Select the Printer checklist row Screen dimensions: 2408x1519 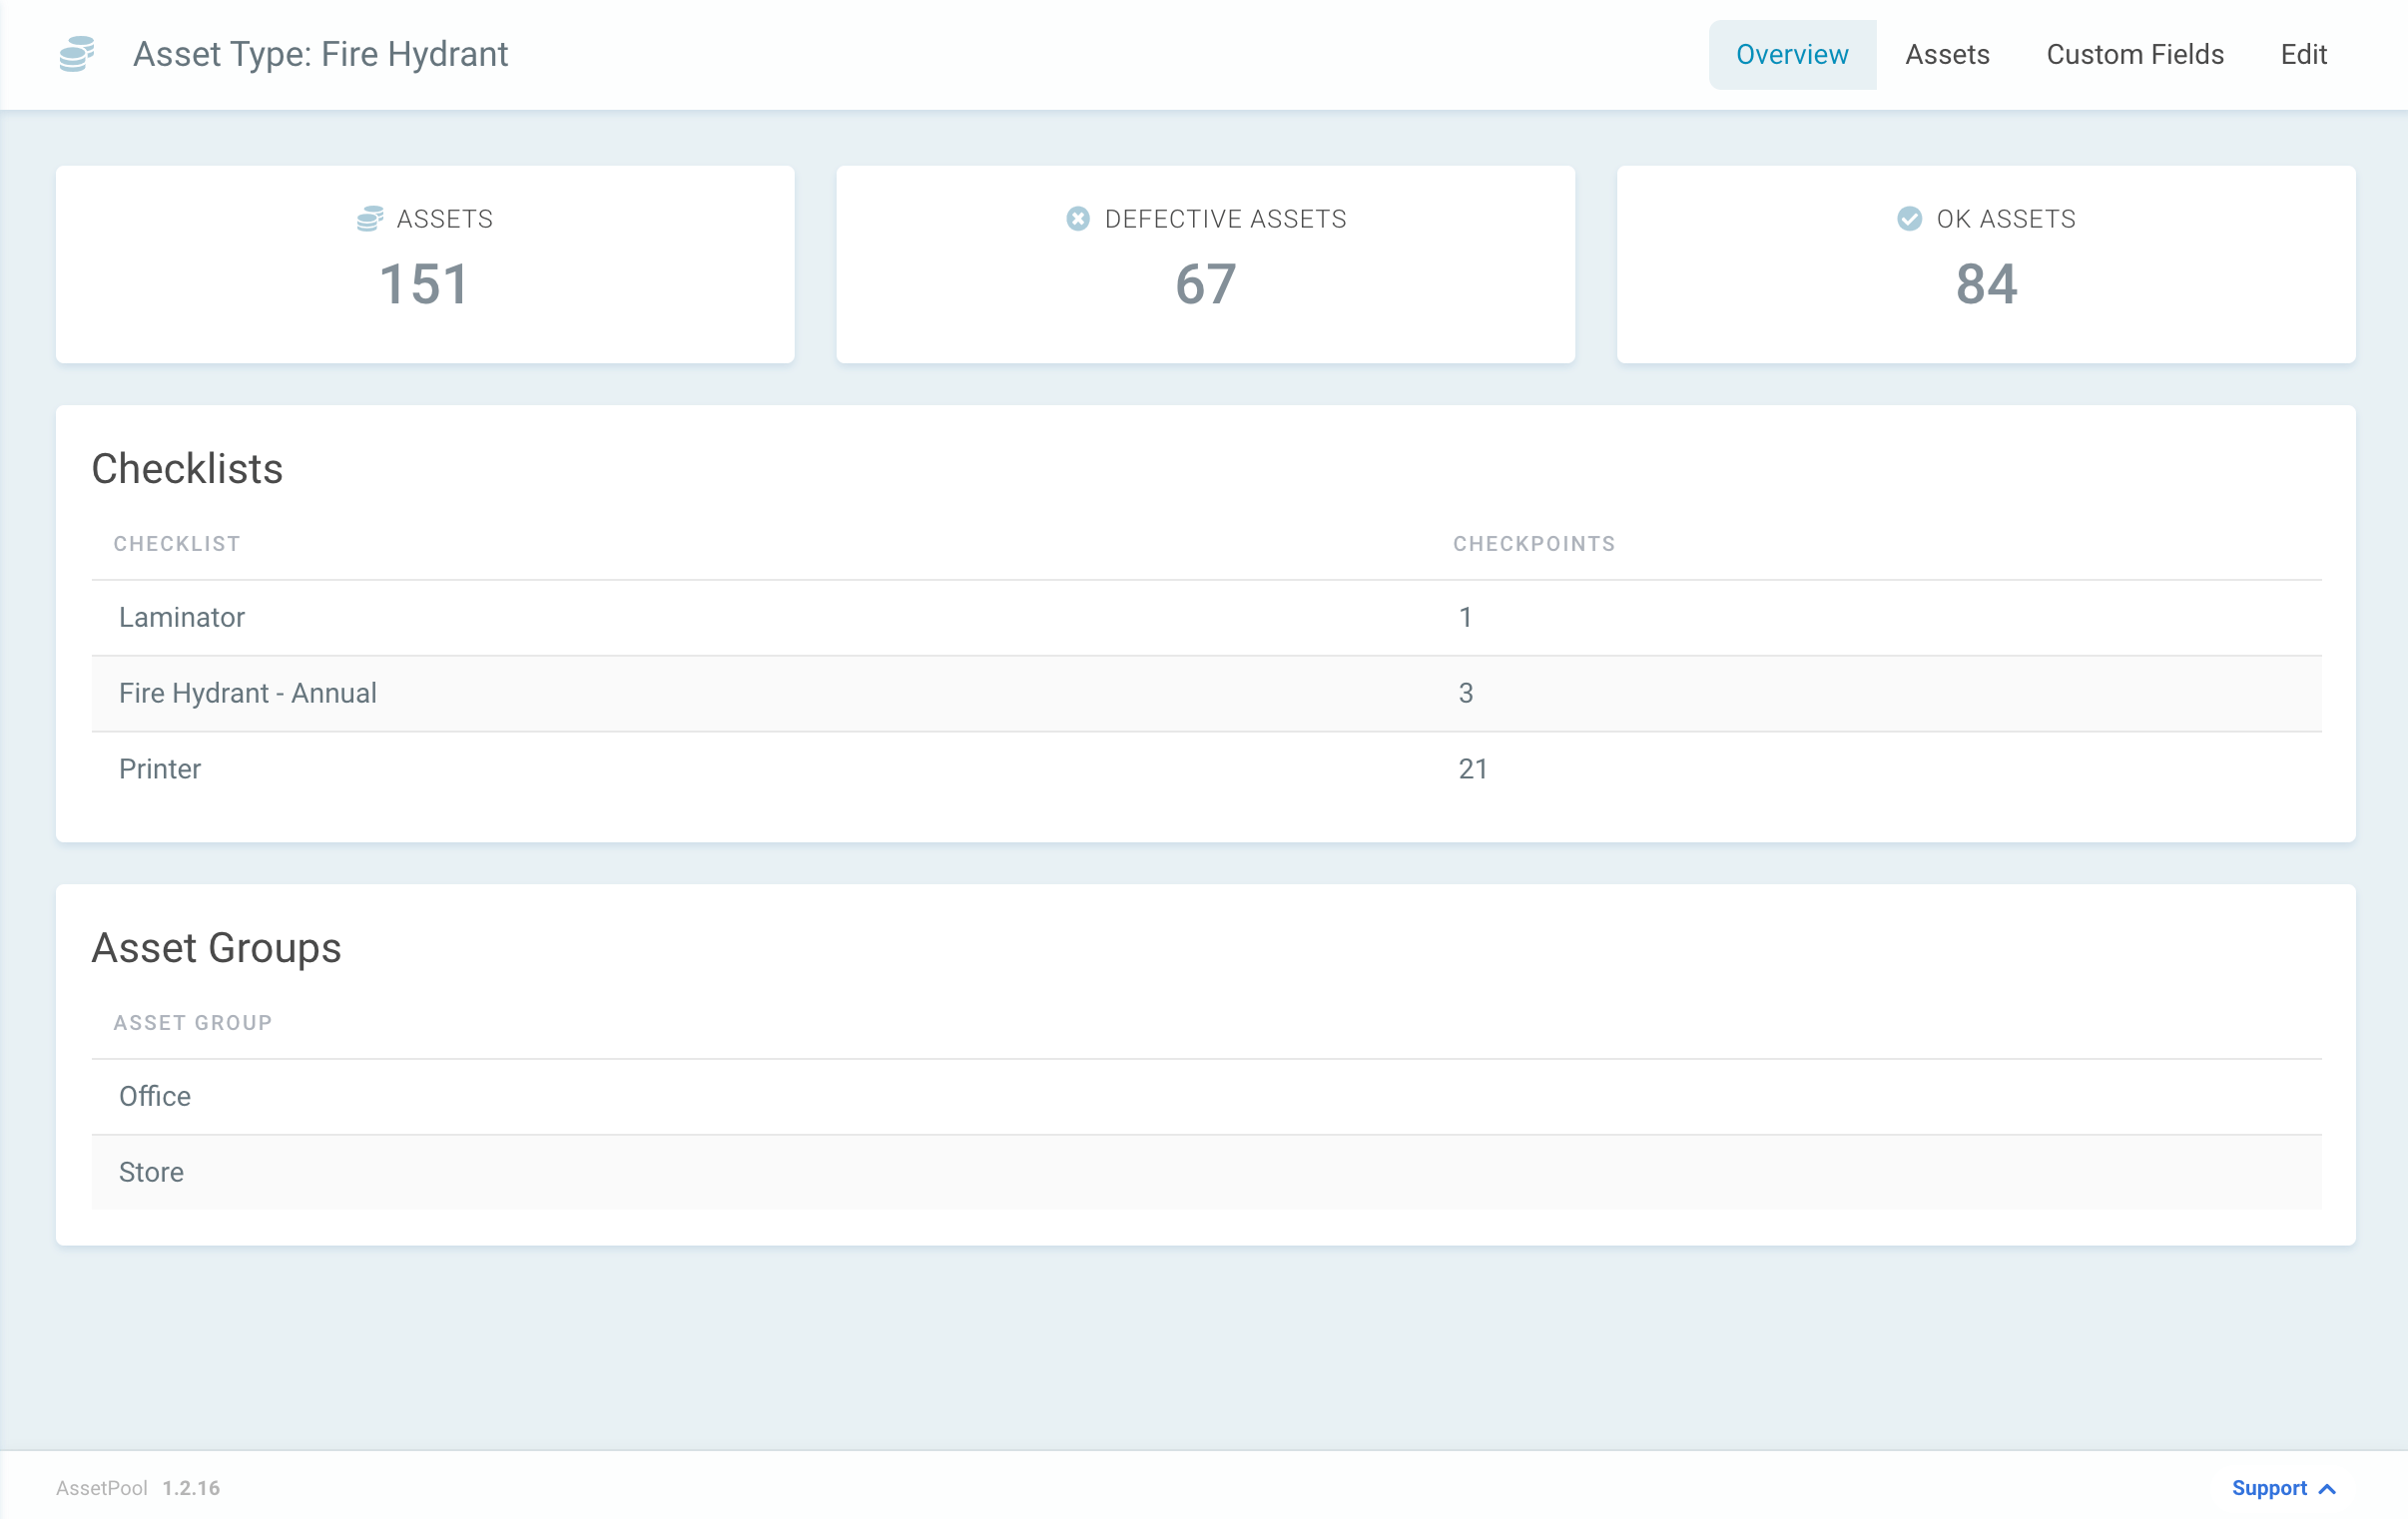coord(160,769)
